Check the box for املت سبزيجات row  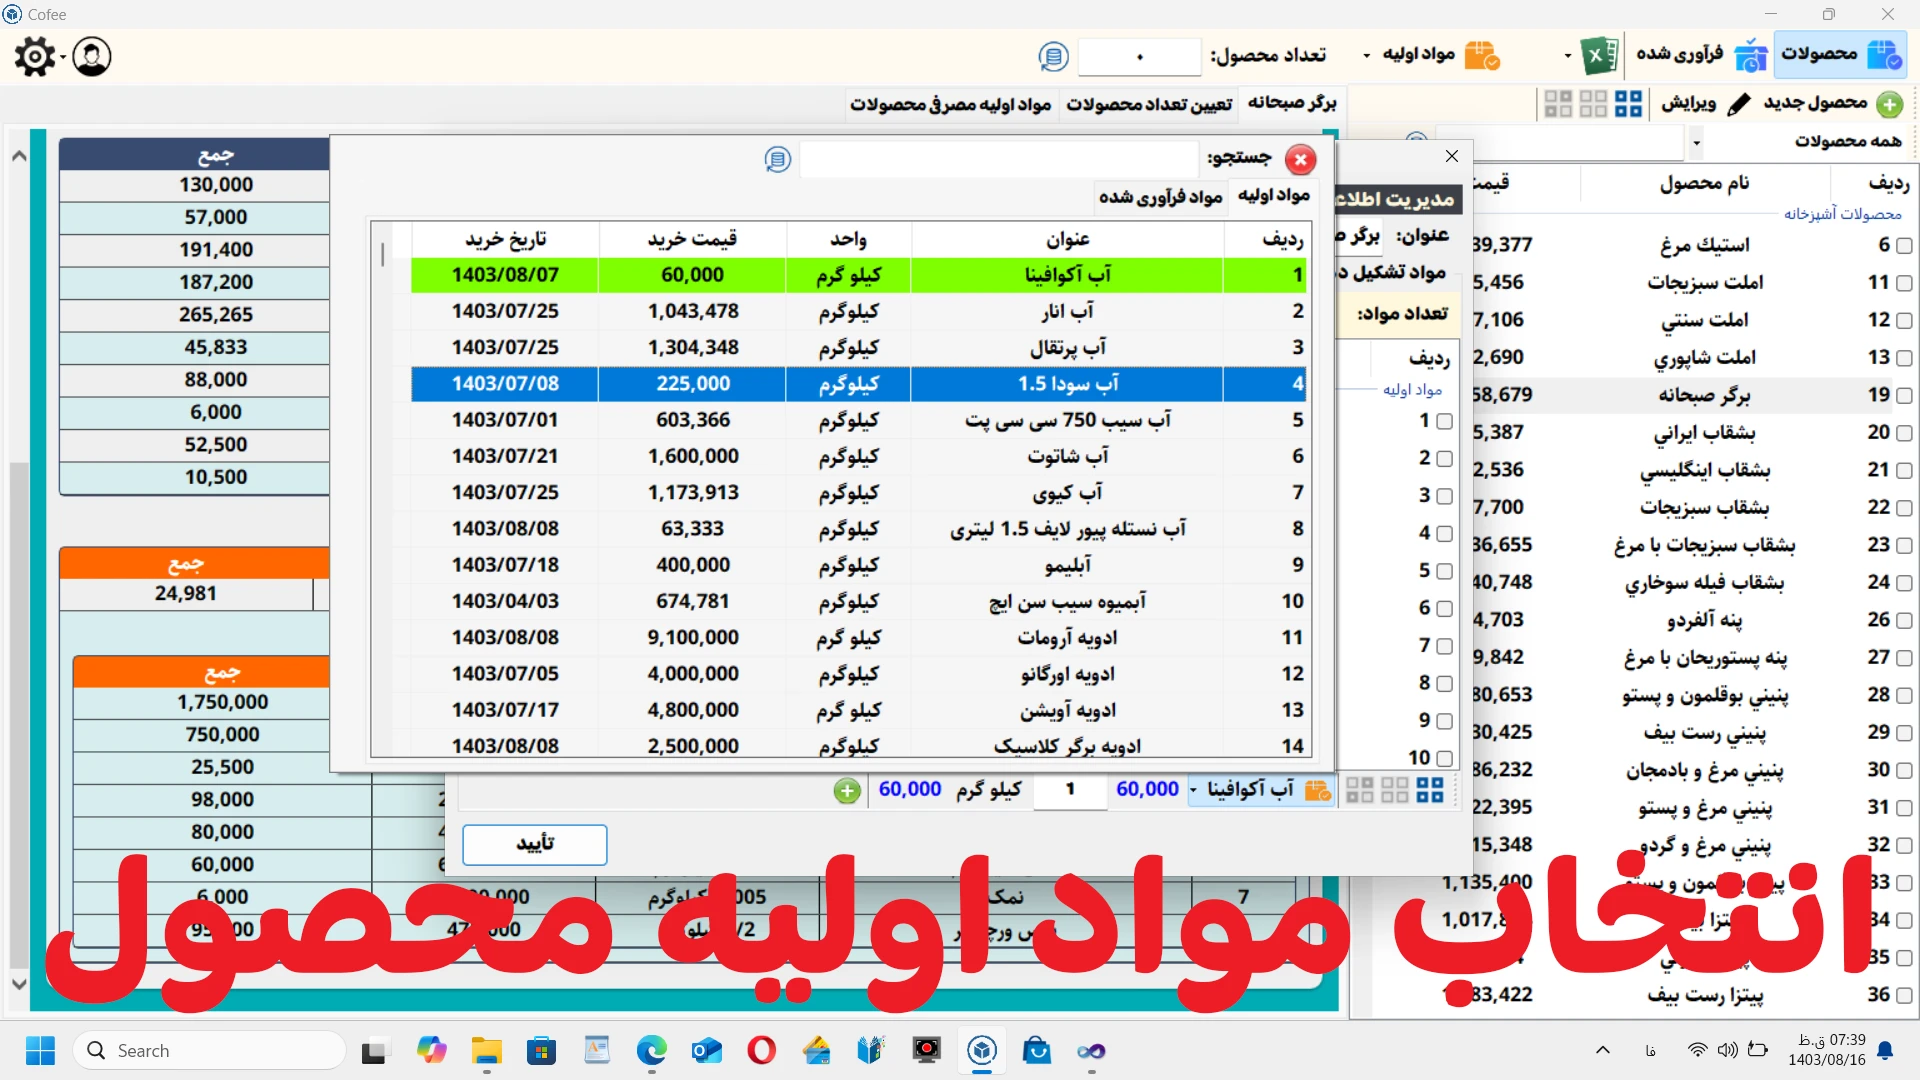coord(1904,283)
